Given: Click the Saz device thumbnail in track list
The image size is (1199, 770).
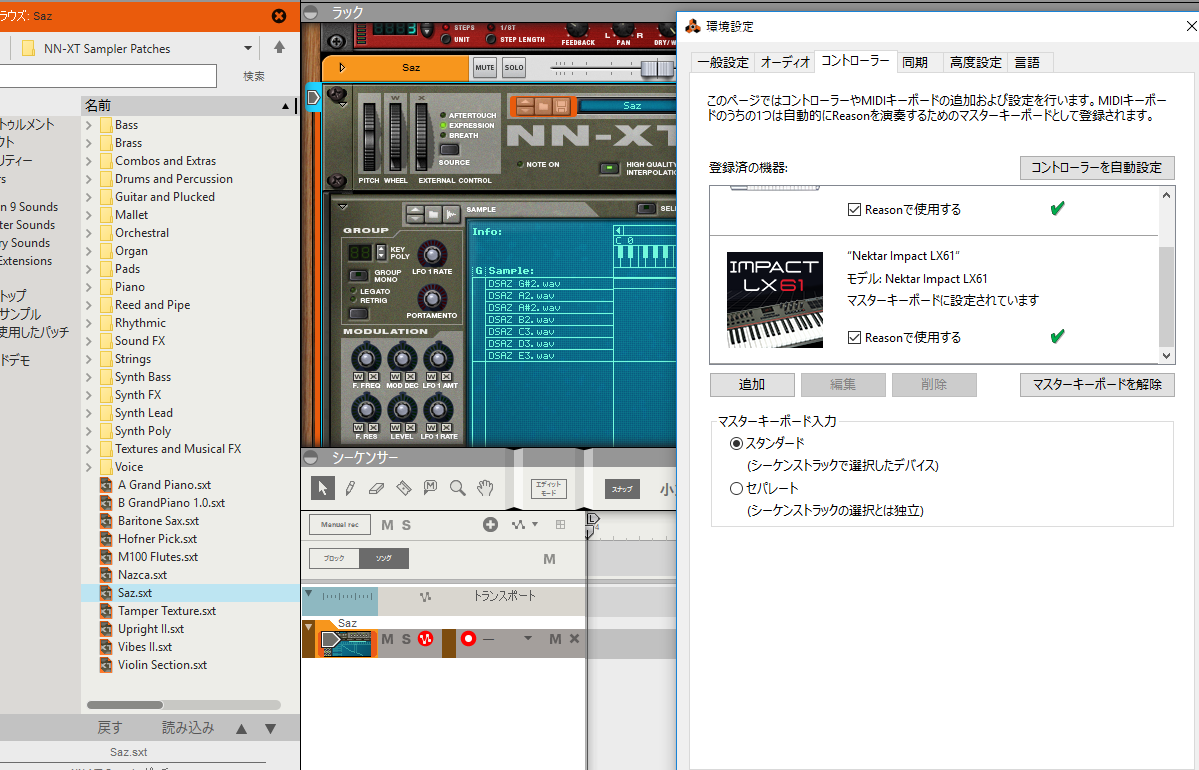Looking at the screenshot, I should coord(347,643).
